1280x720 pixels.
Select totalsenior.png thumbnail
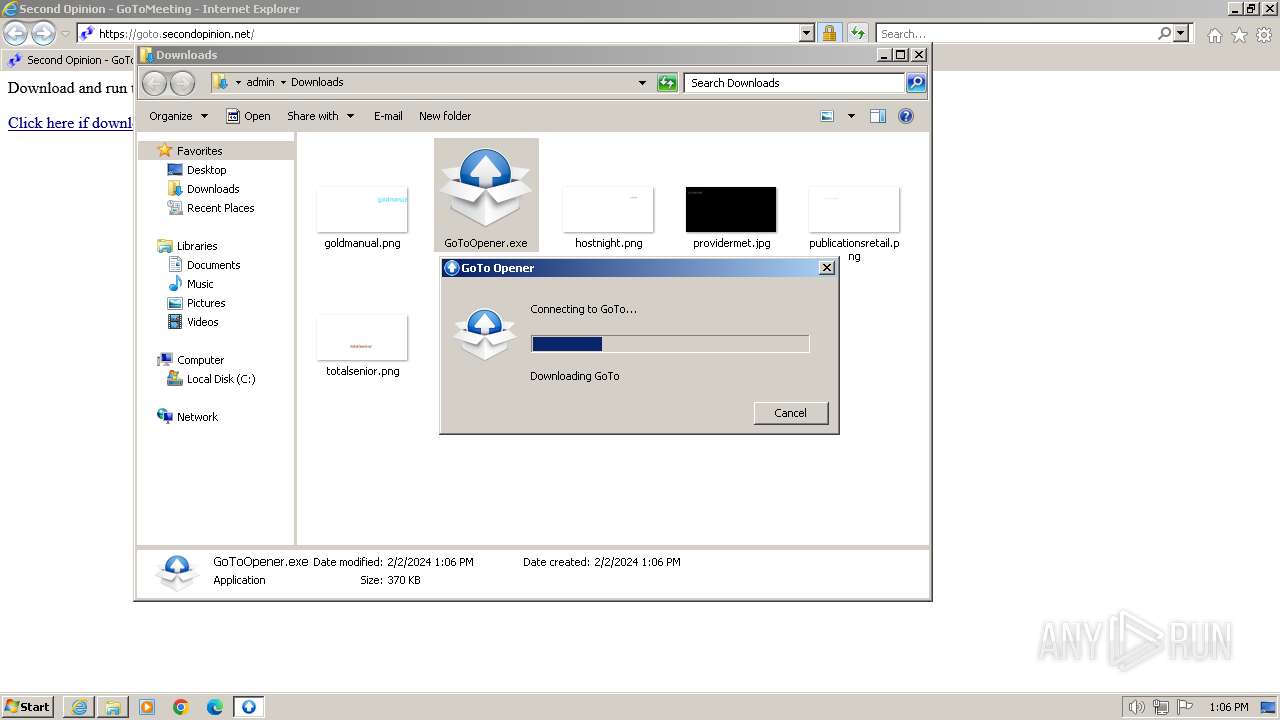(x=362, y=337)
